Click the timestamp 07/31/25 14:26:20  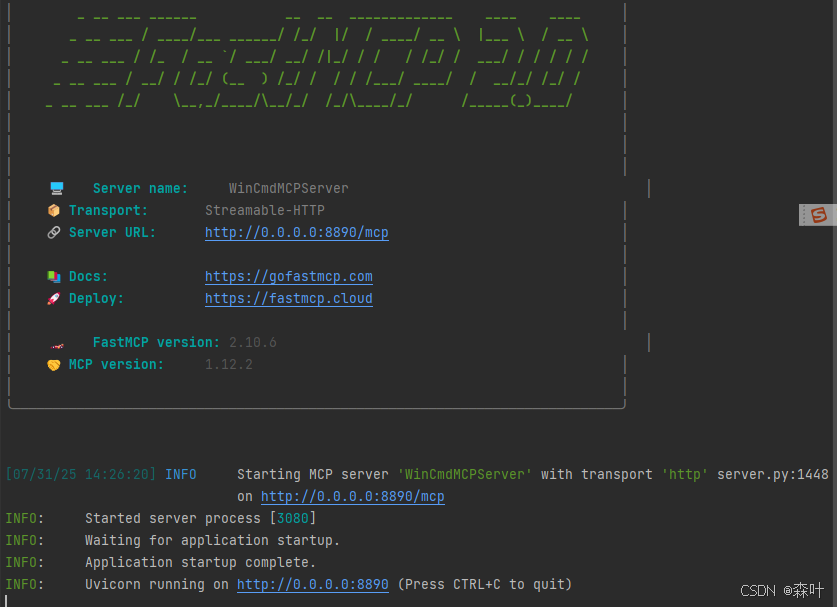click(x=81, y=475)
